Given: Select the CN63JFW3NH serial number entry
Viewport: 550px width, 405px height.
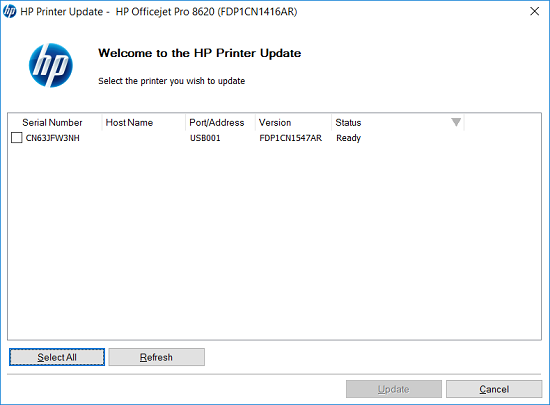Looking at the screenshot, I should tap(52, 138).
